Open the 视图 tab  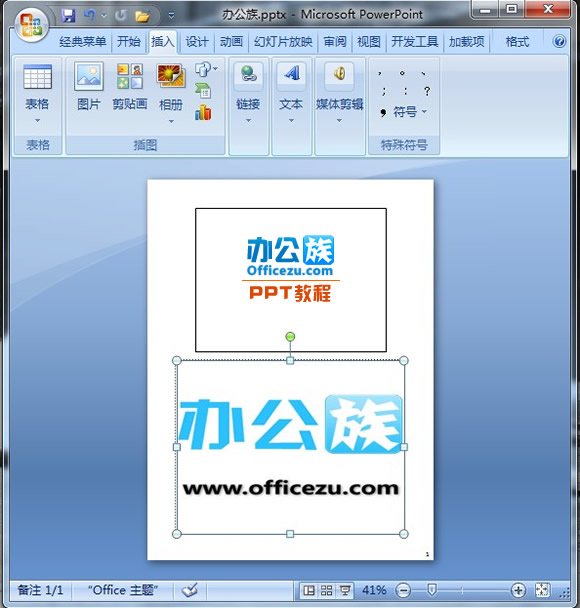(369, 41)
